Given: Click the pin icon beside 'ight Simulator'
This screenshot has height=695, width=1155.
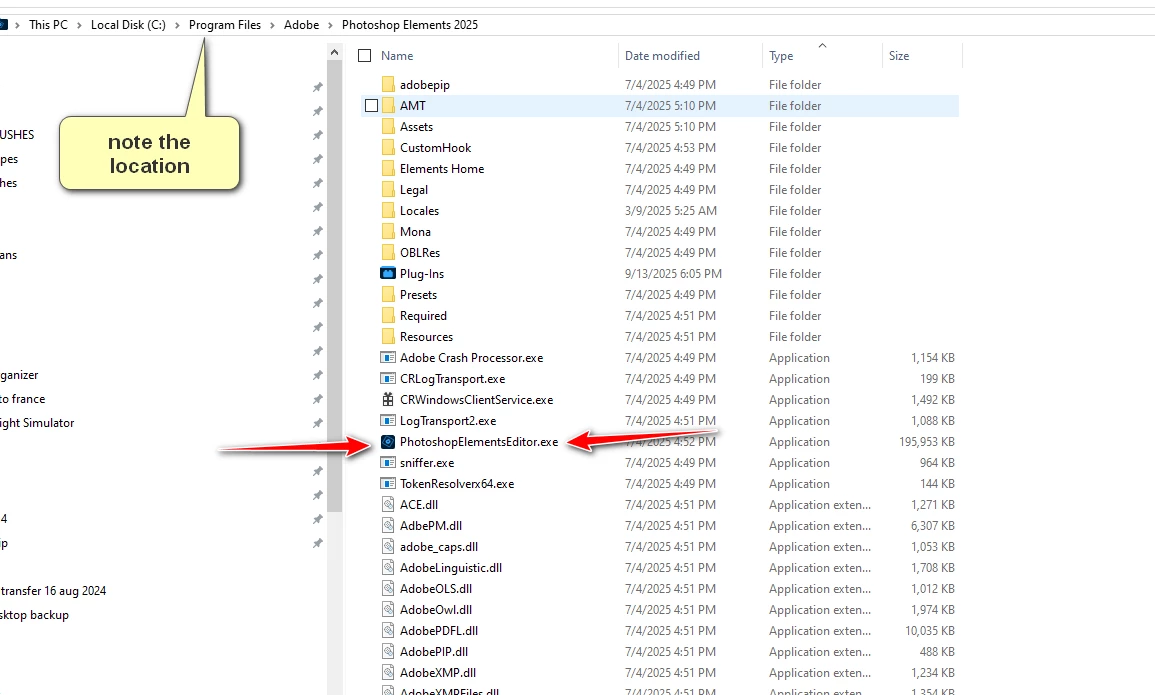Looking at the screenshot, I should click(317, 423).
